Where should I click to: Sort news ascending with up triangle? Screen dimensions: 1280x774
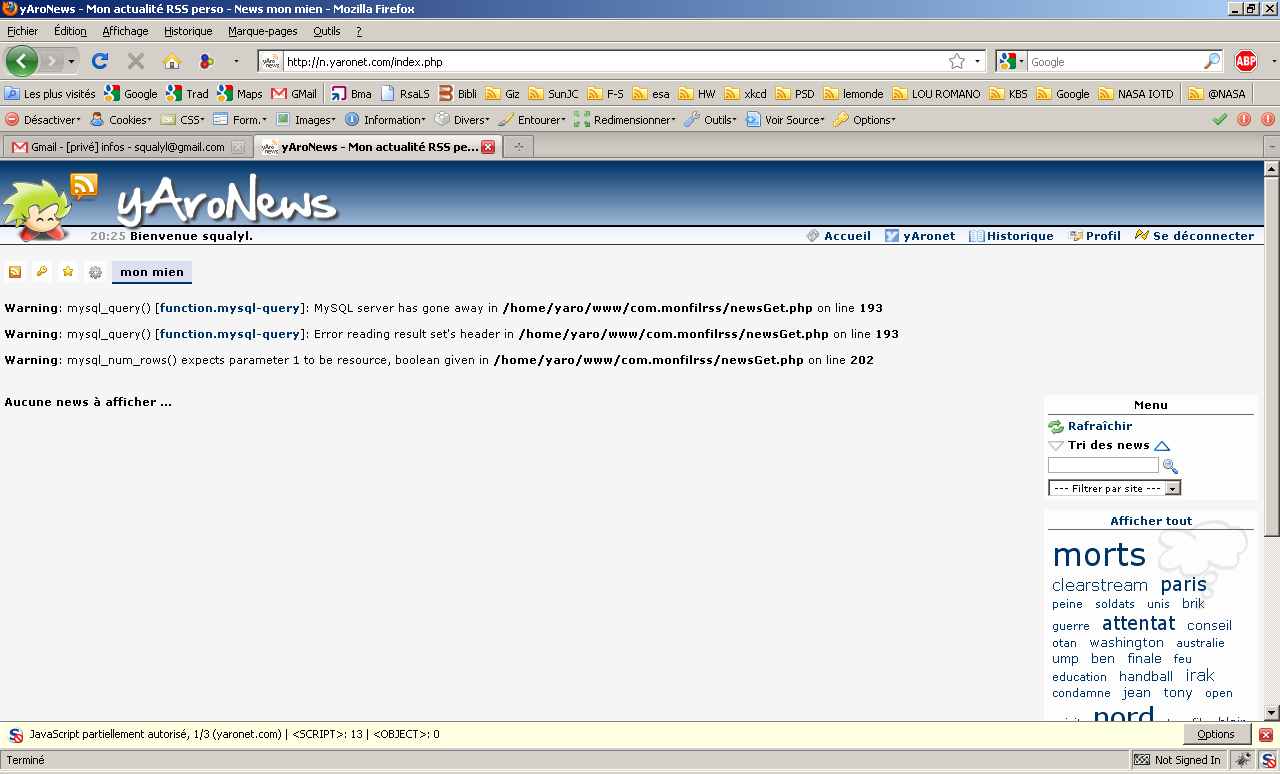[1162, 446]
